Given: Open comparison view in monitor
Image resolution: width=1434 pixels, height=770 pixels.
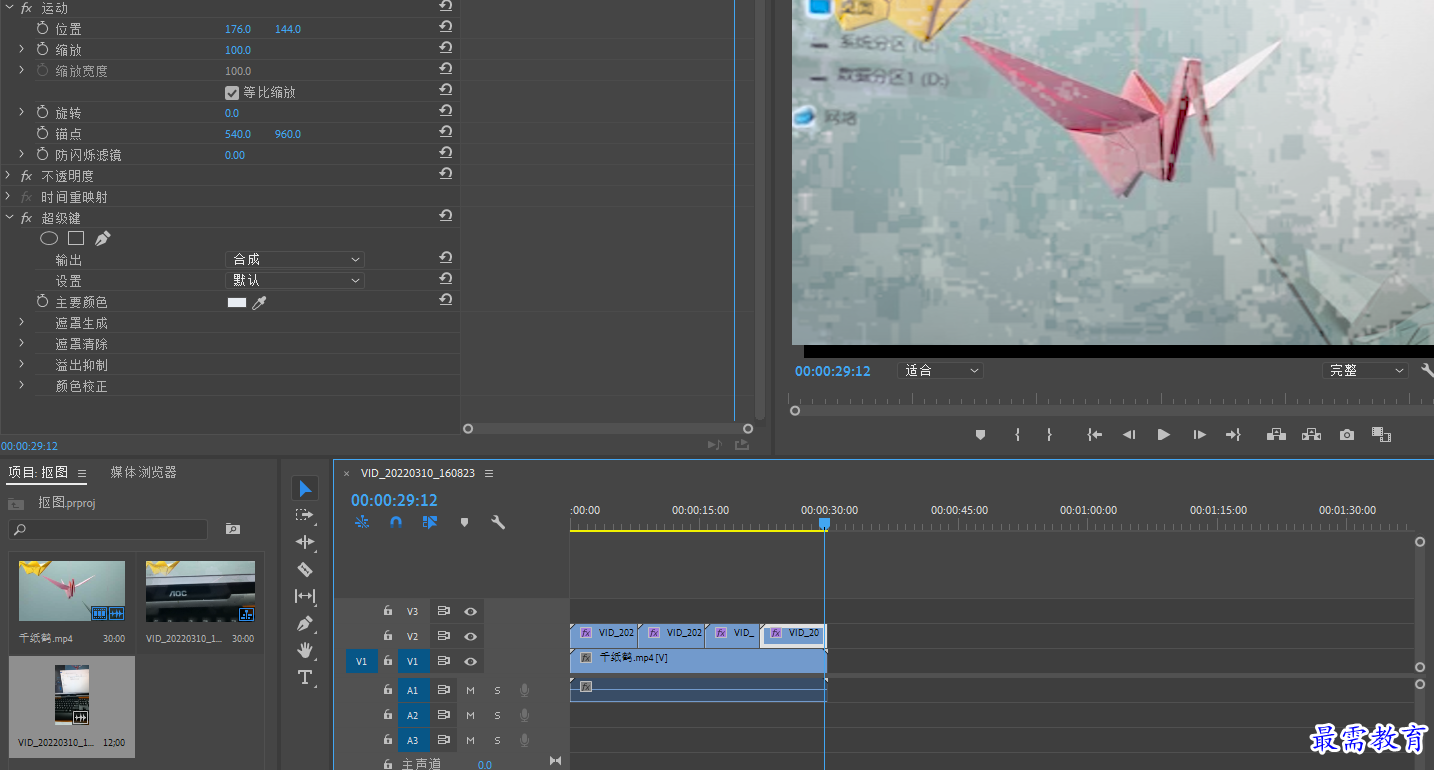Looking at the screenshot, I should tap(1381, 435).
